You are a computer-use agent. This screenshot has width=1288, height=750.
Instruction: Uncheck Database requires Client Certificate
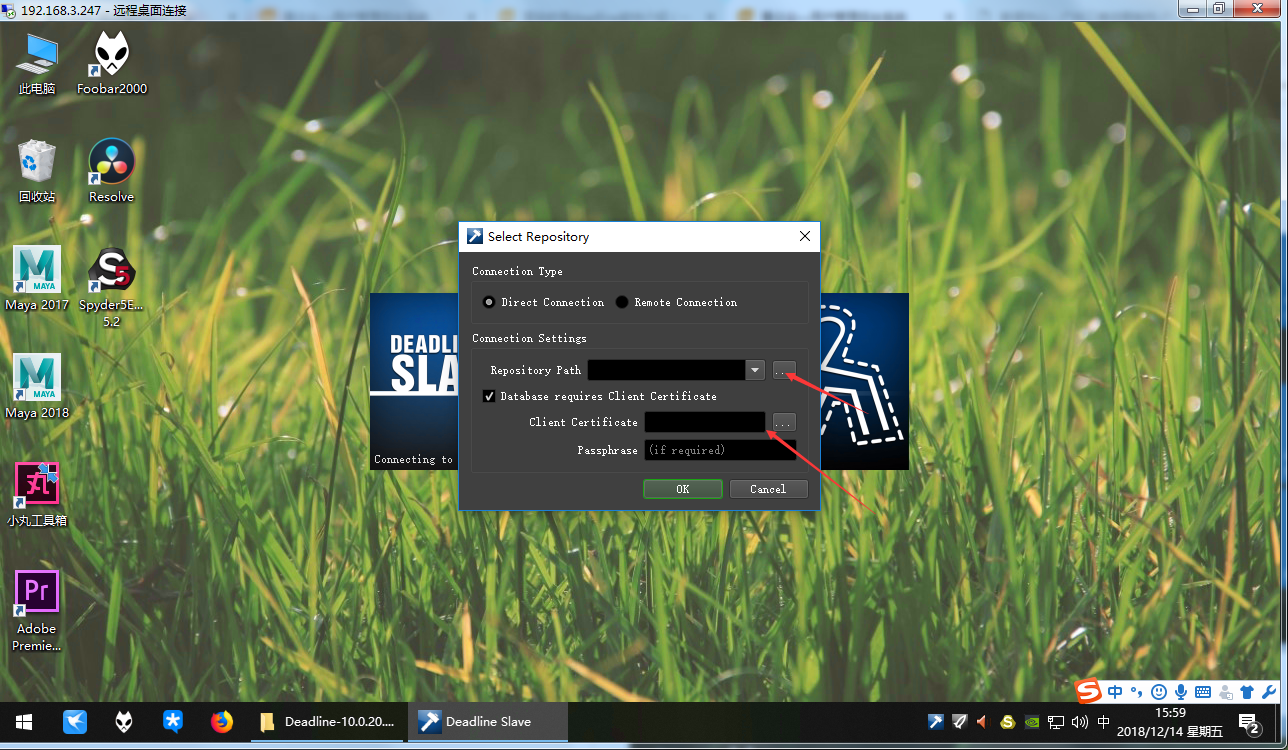pyautogui.click(x=489, y=396)
